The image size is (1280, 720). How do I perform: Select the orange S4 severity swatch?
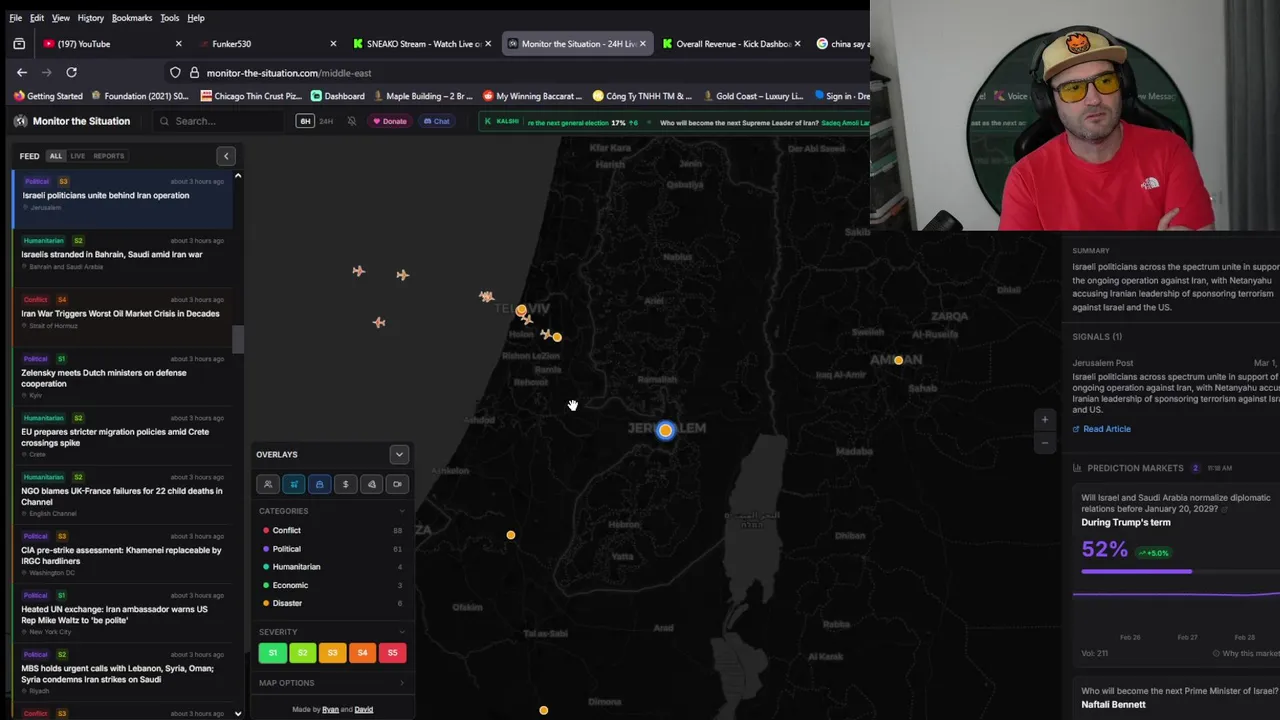coord(362,653)
